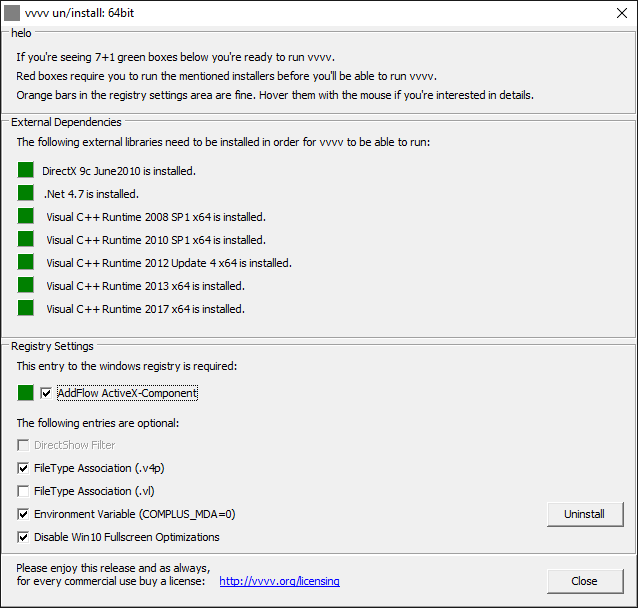Click the text 'DirectX 9c June2010 is installed.'
The image size is (638, 608).
click(119, 171)
